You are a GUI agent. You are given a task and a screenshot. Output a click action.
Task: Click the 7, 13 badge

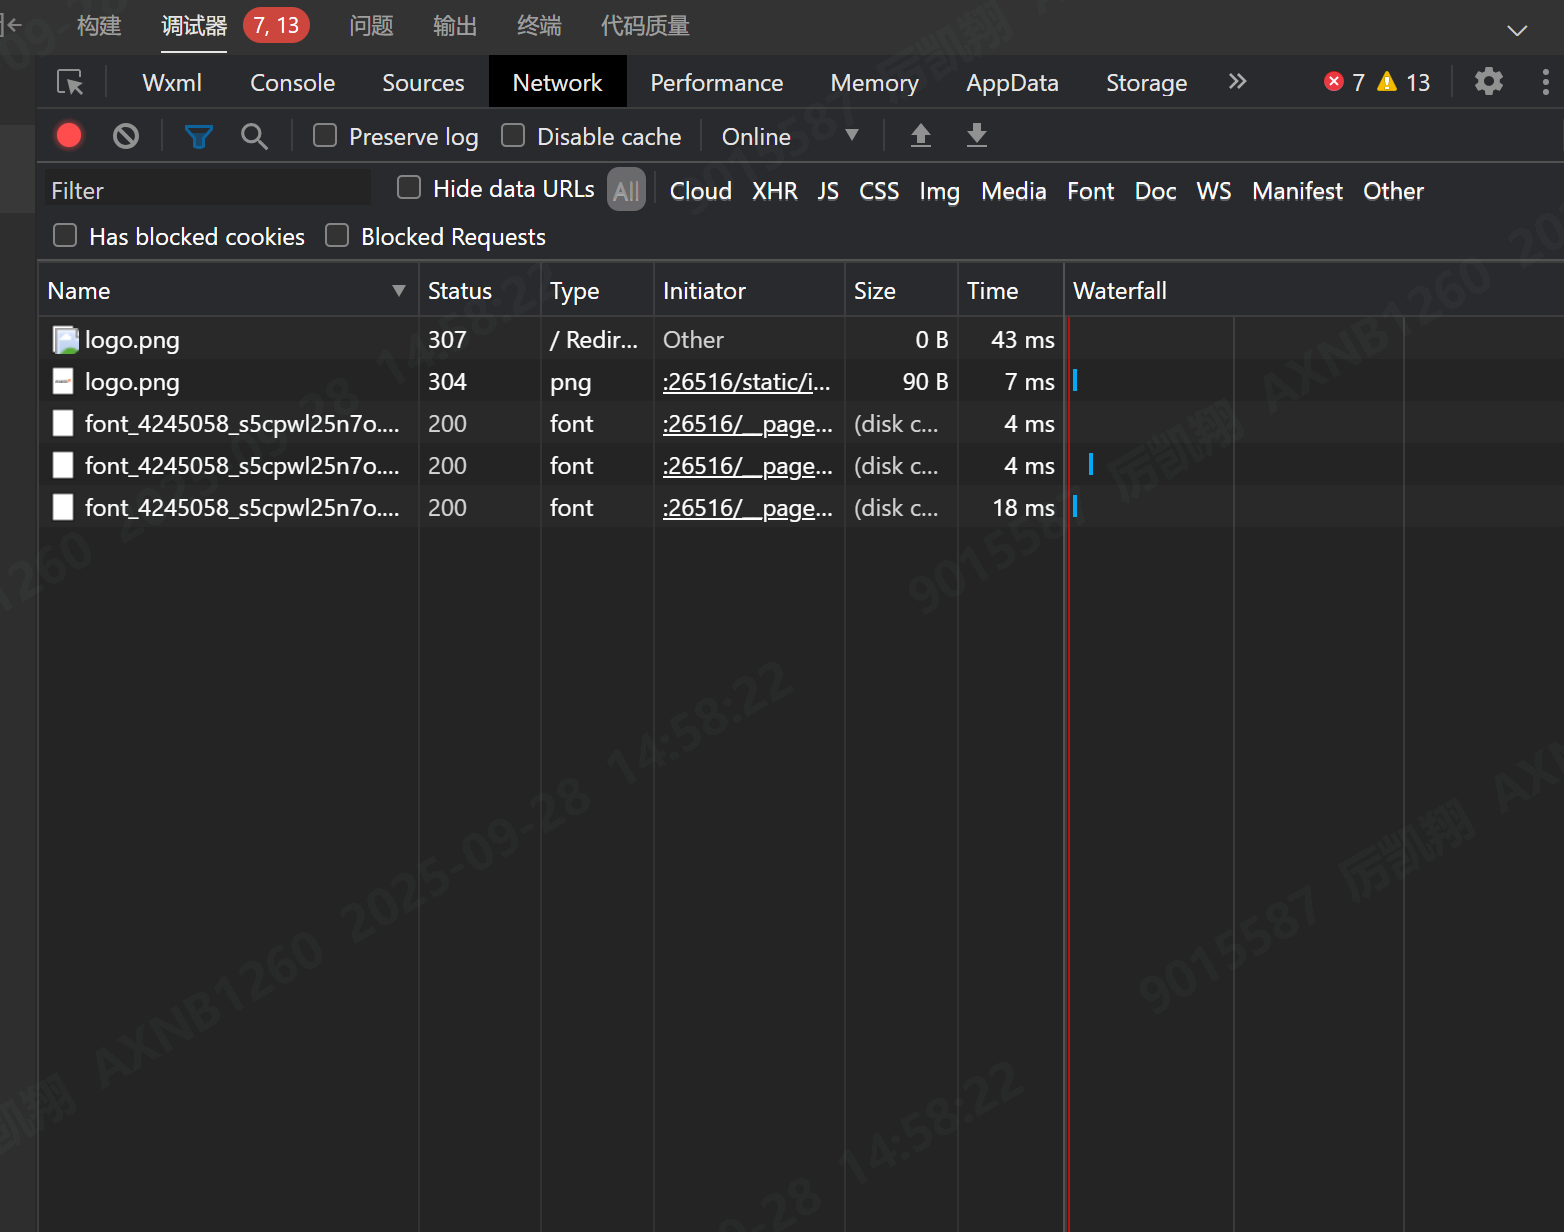276,26
